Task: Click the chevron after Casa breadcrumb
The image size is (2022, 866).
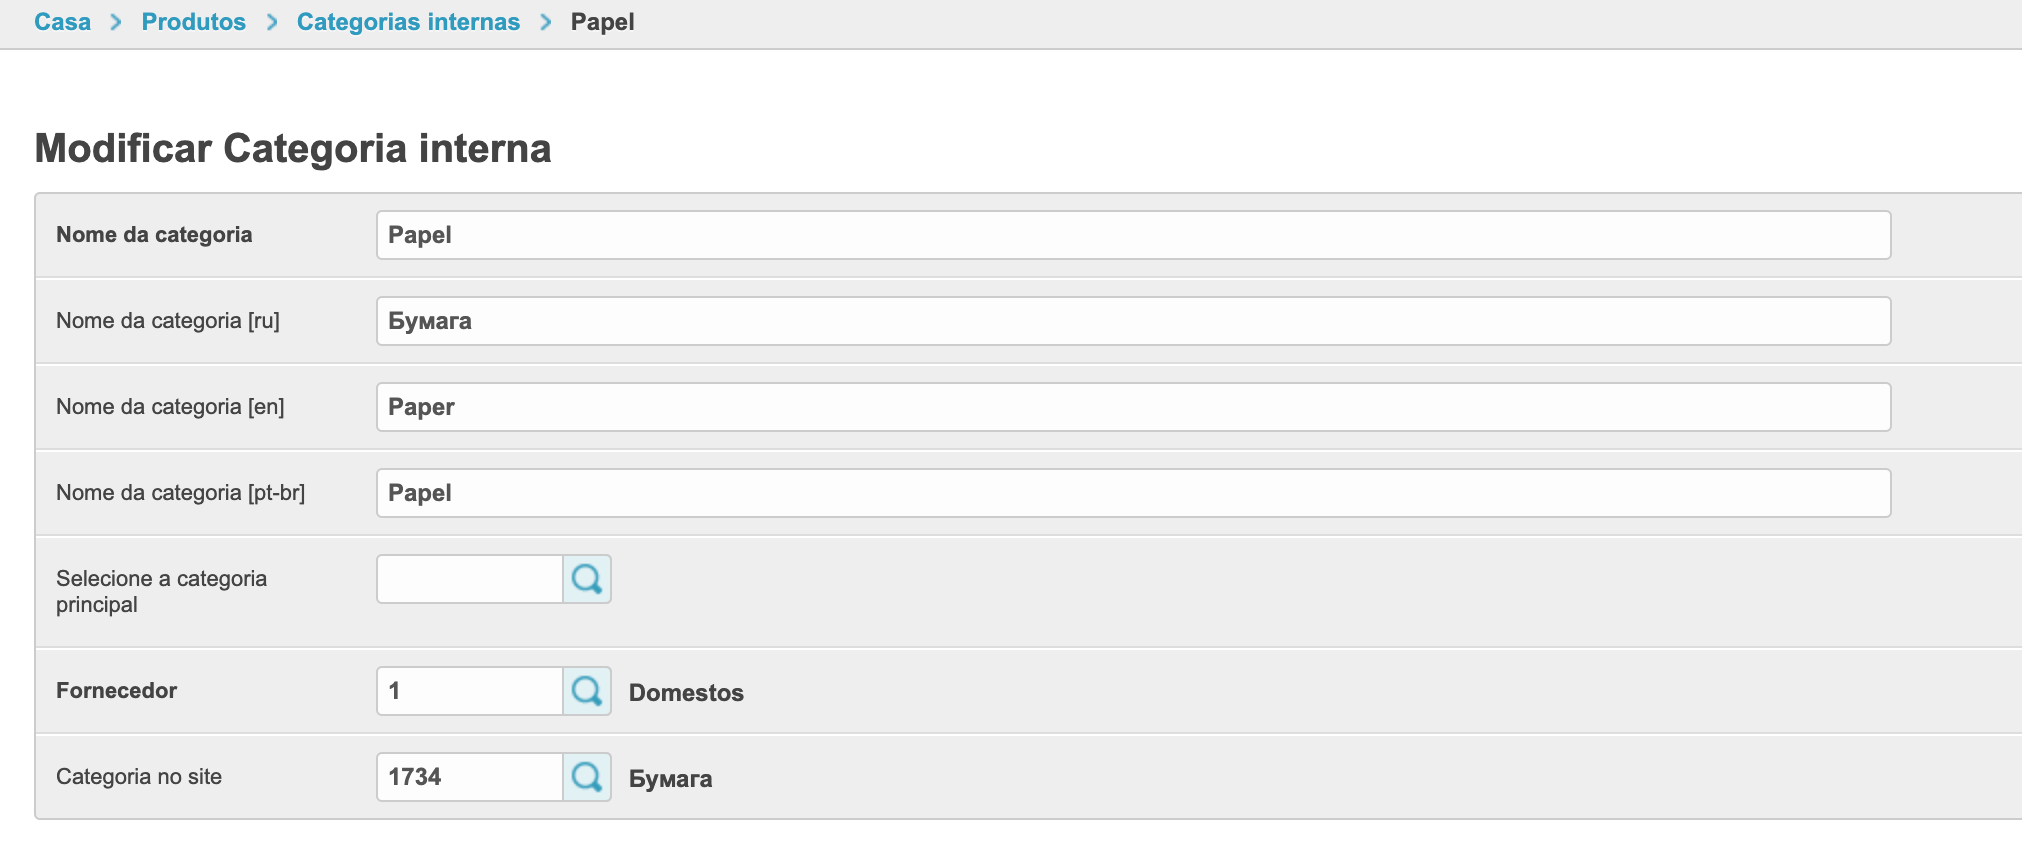Action: click(x=116, y=22)
